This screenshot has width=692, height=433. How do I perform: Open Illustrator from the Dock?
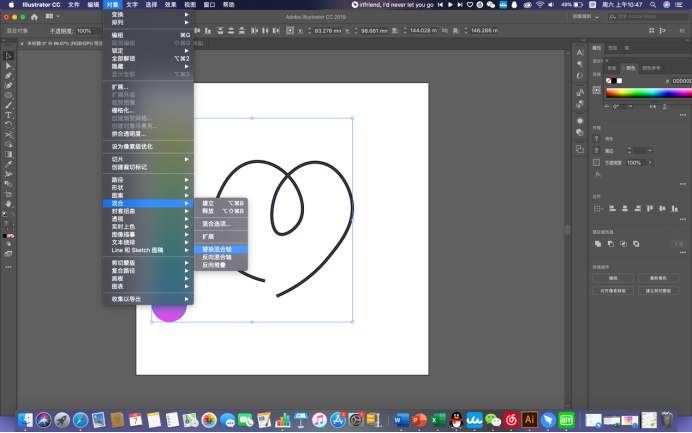click(530, 420)
